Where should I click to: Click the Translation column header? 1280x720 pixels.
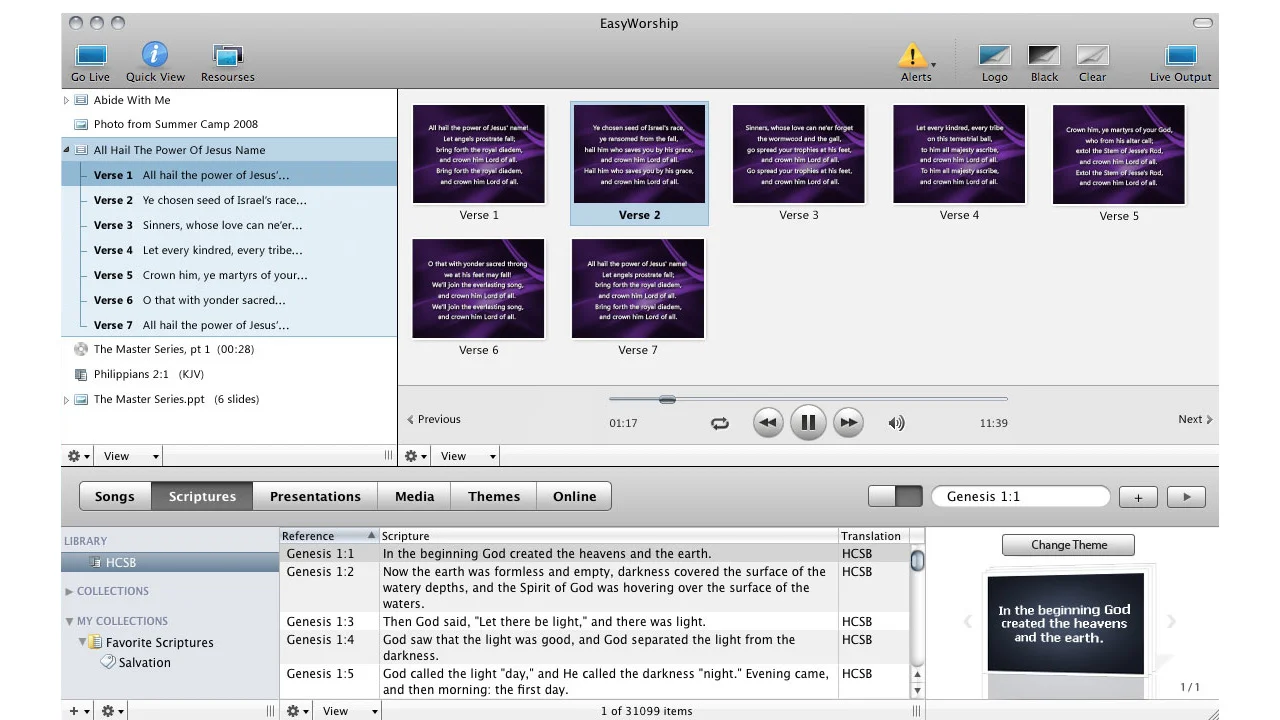pyautogui.click(x=873, y=536)
